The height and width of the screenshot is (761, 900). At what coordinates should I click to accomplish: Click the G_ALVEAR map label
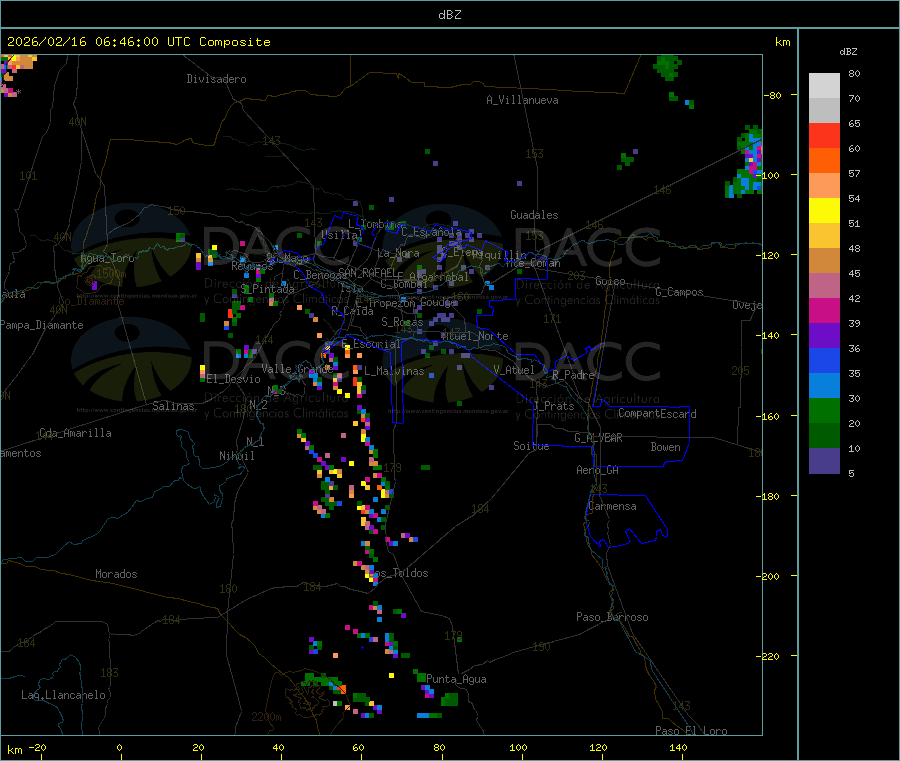tap(598, 438)
